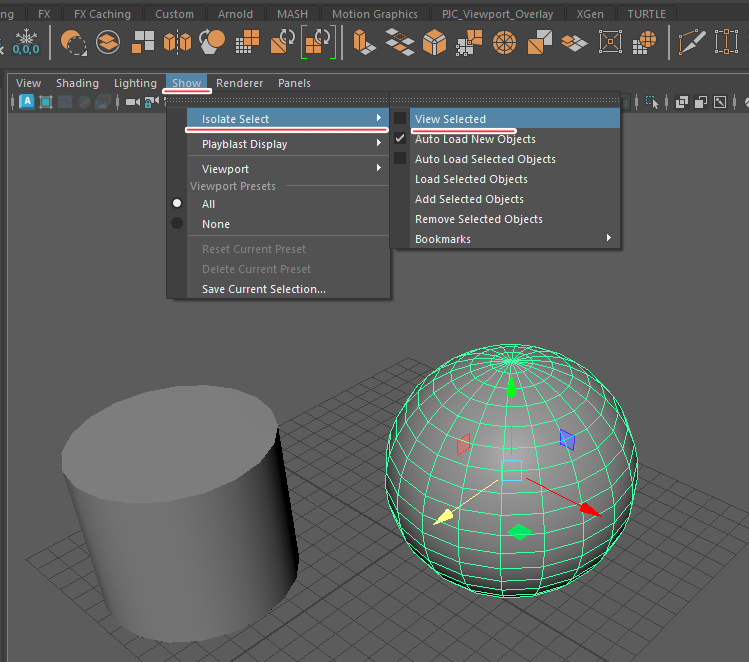Switch to the Arnold shelf tab
The height and width of the screenshot is (662, 749).
[x=235, y=14]
